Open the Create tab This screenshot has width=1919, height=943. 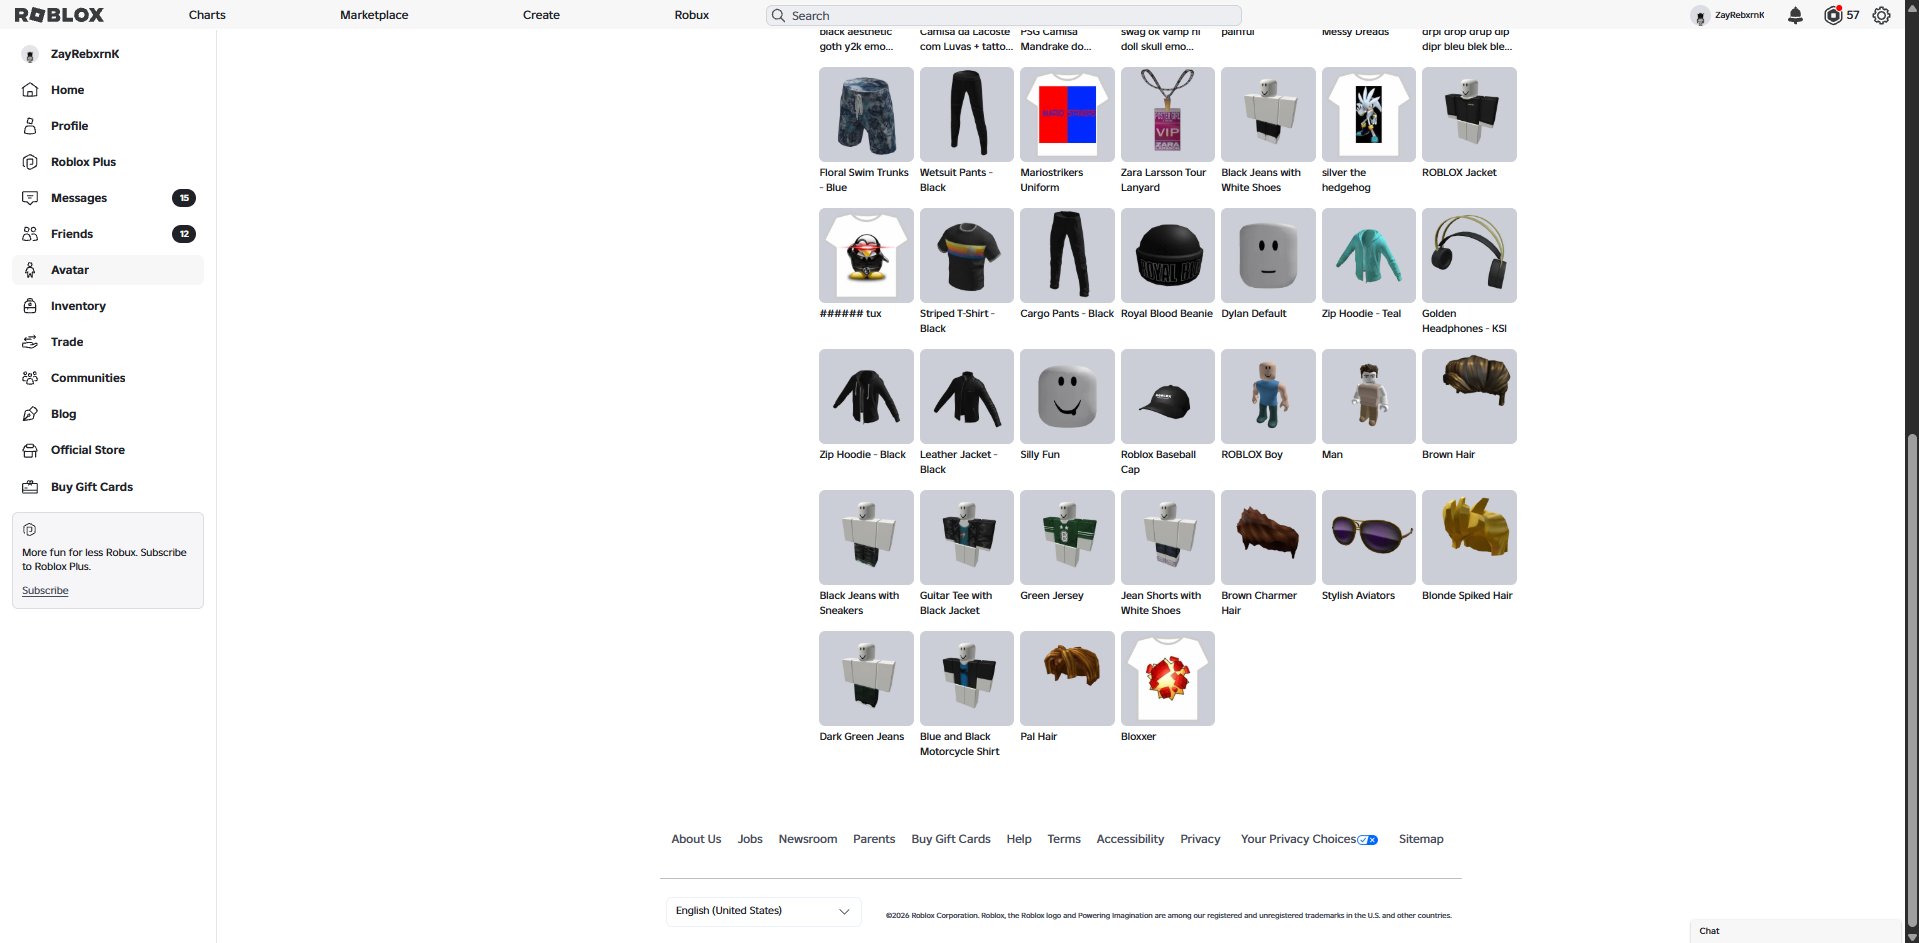point(541,15)
